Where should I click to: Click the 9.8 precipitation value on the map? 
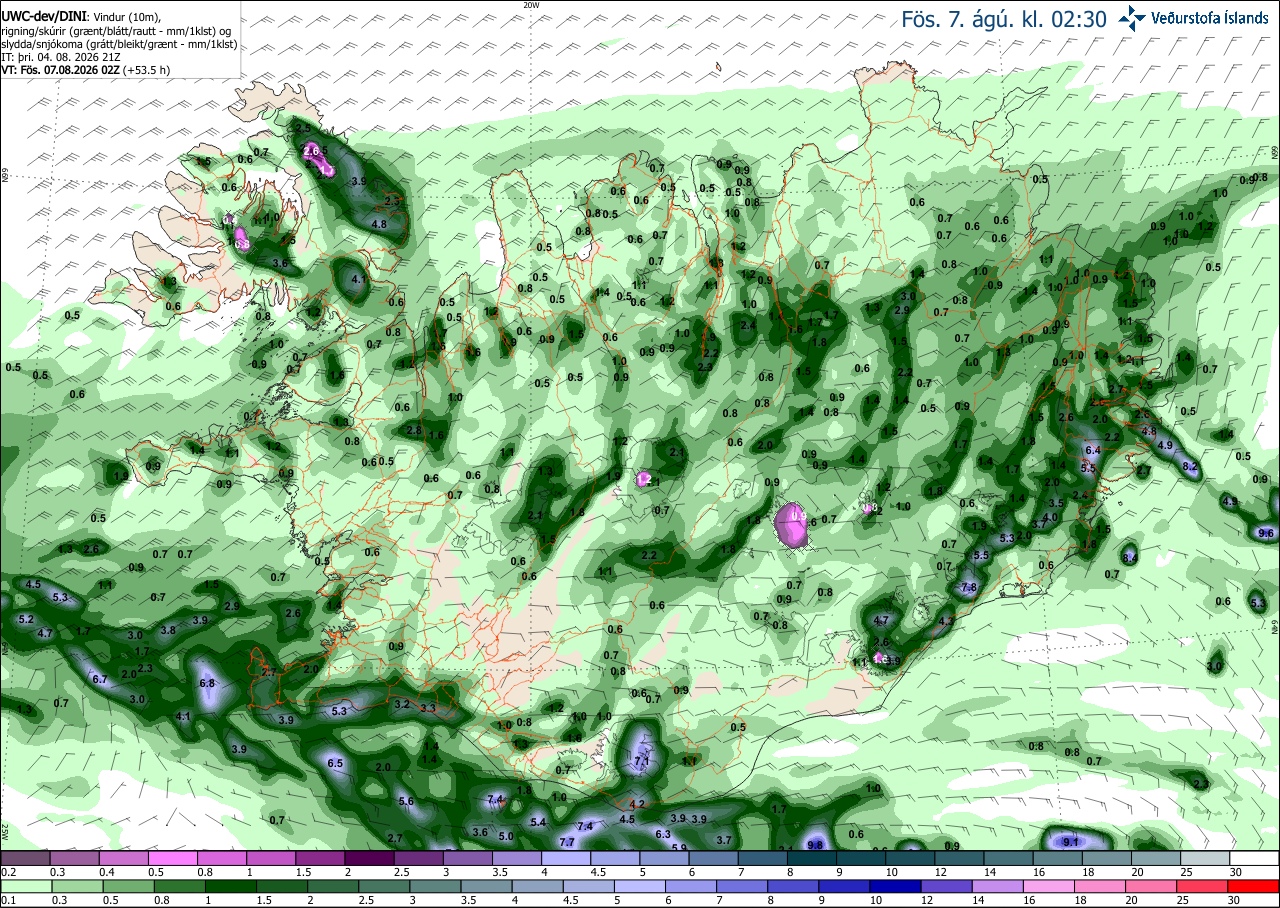pyautogui.click(x=815, y=845)
